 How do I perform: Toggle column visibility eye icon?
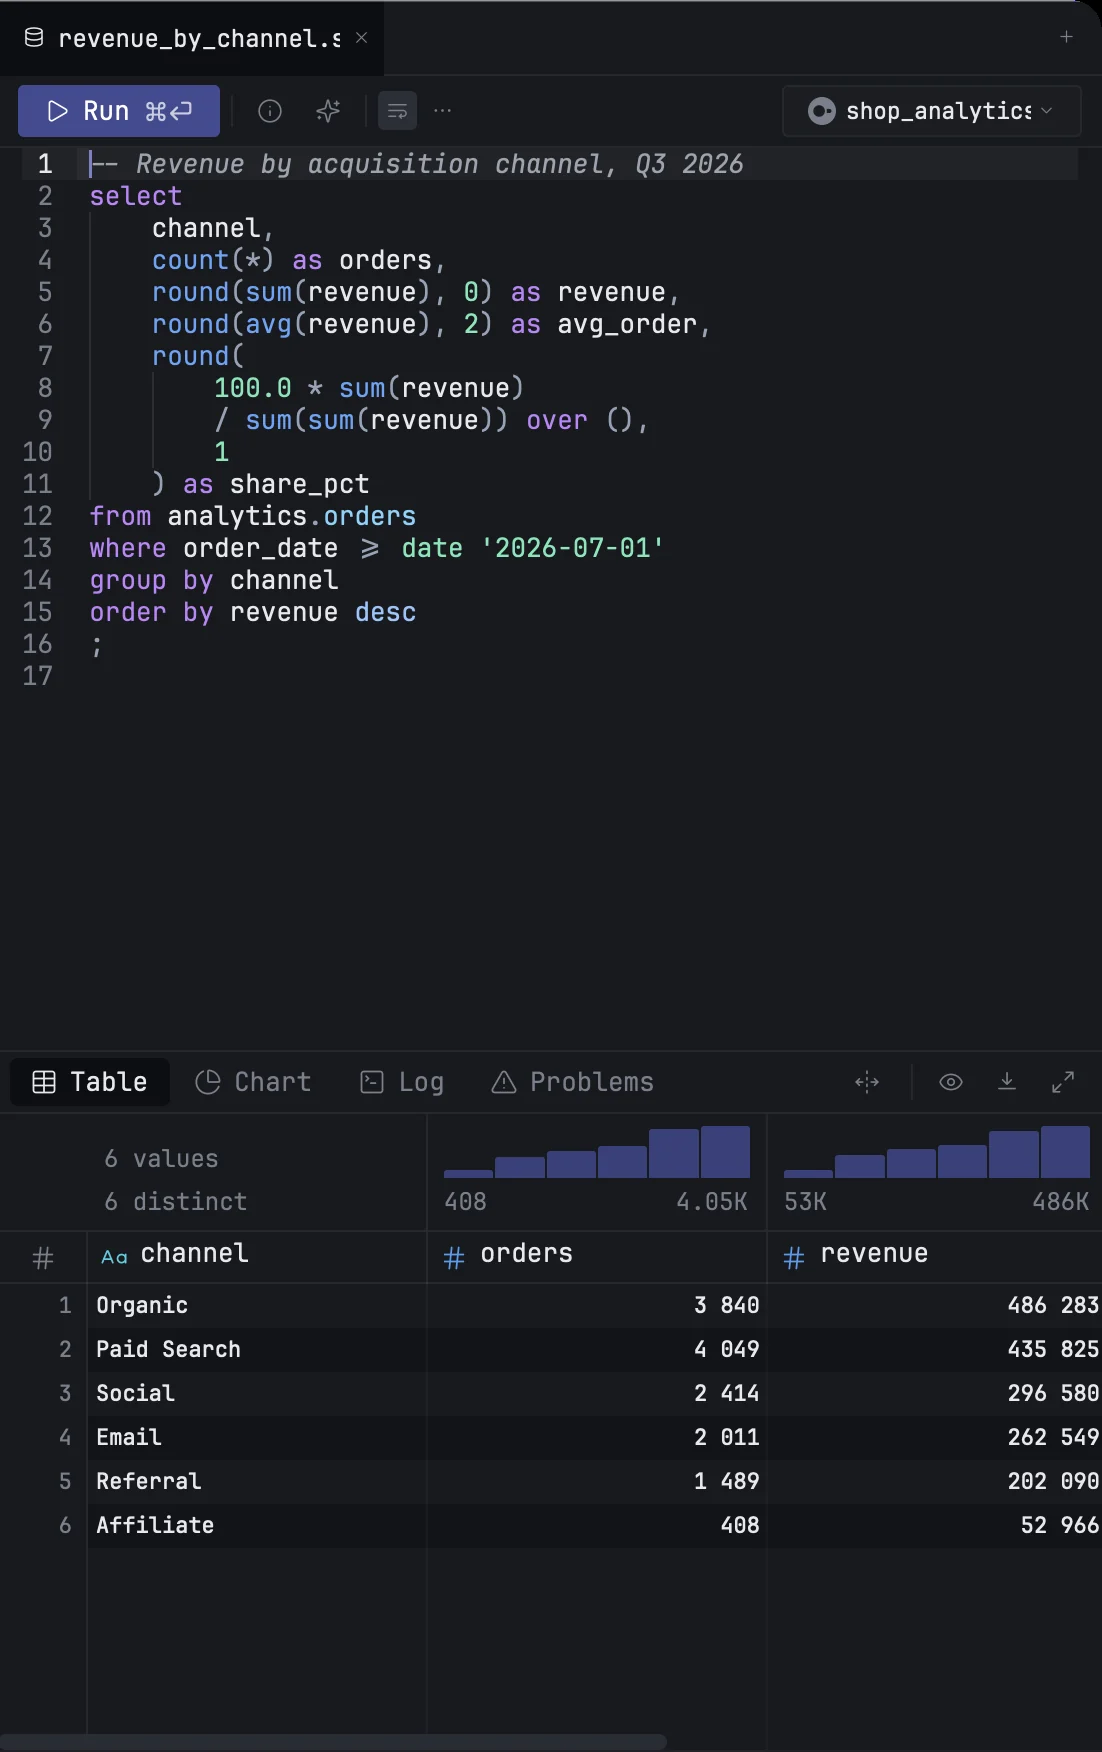(x=951, y=1082)
